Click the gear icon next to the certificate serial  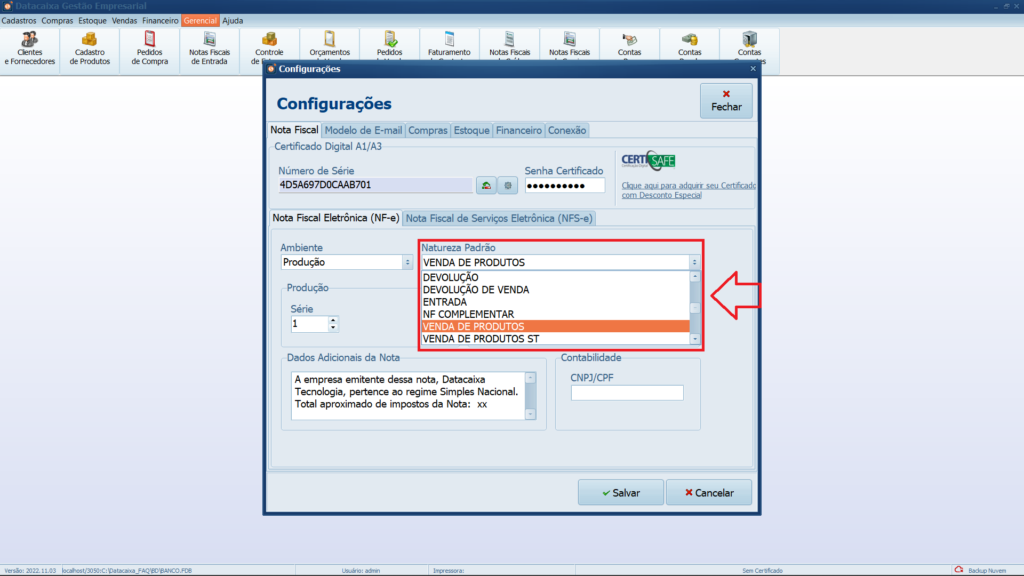pos(508,185)
